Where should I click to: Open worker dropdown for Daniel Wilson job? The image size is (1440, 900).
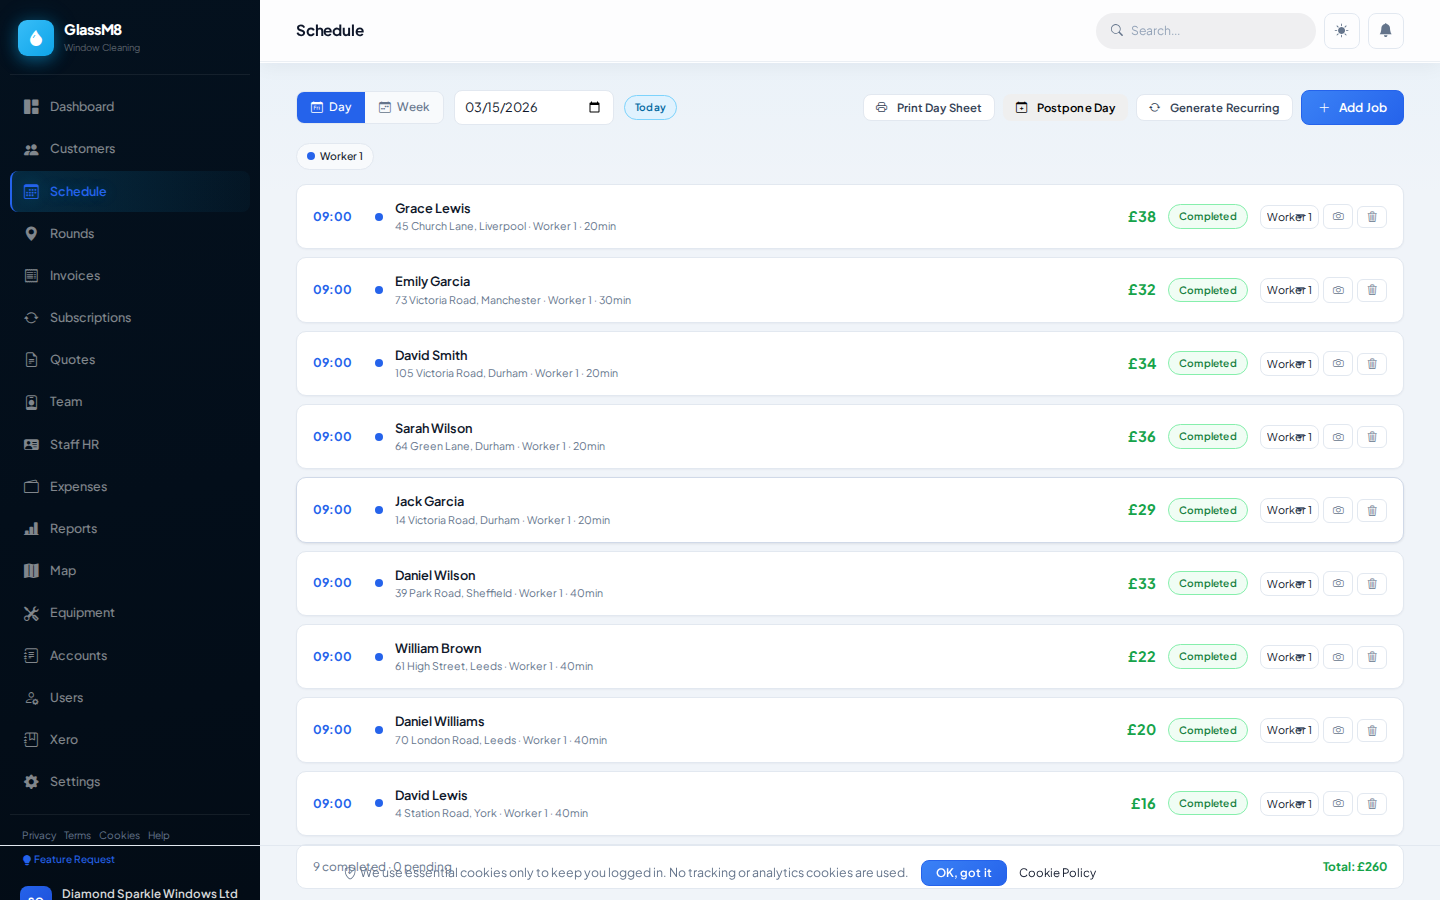point(1289,584)
